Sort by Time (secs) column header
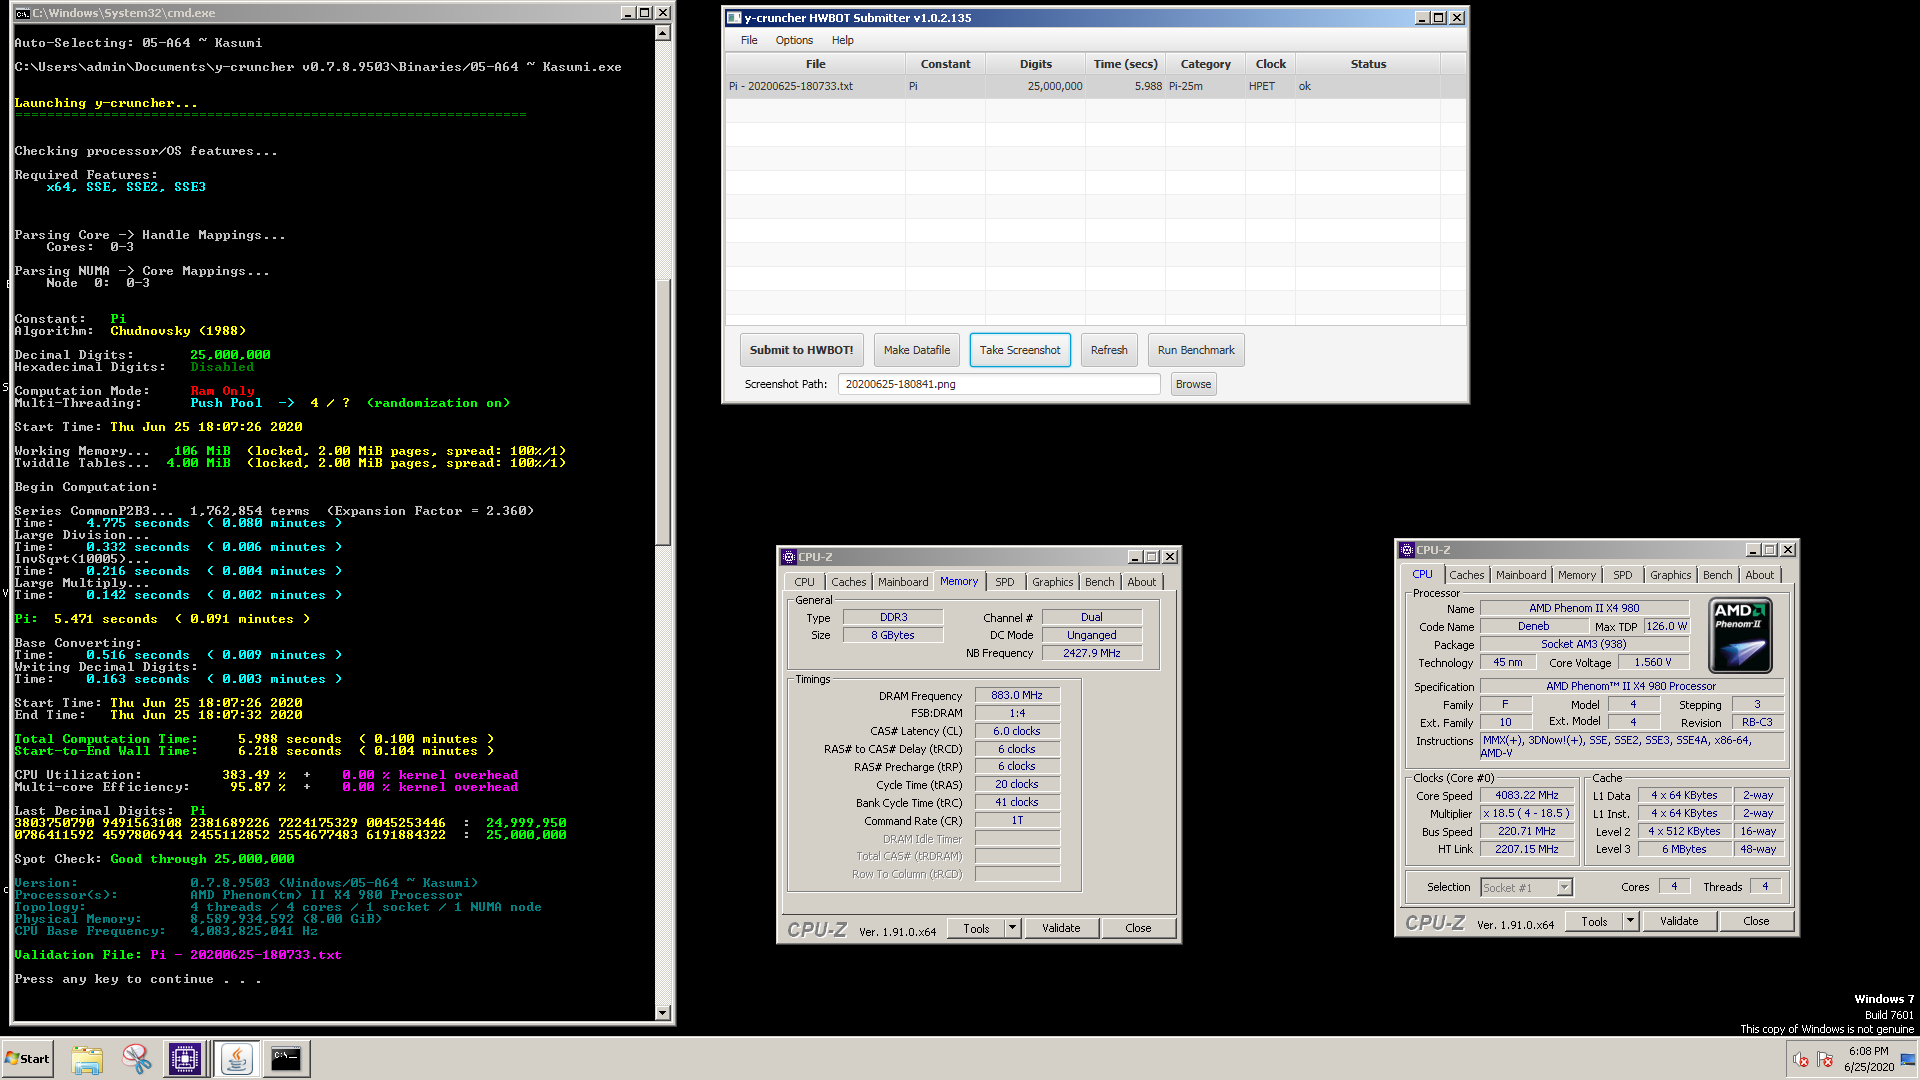 tap(1125, 64)
